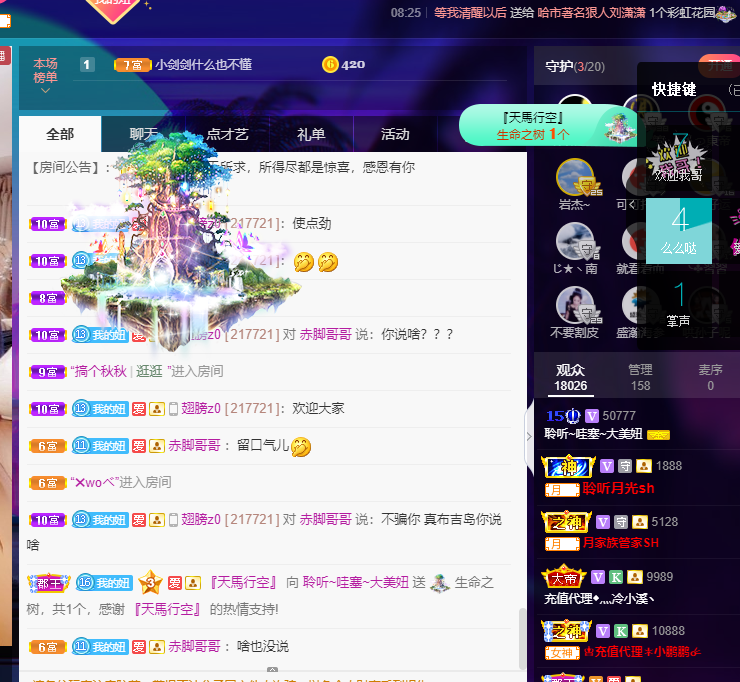This screenshot has width=740, height=682.
Task: Click audience user 充值代理◆灬冷小溪丶
Action: click(599, 598)
